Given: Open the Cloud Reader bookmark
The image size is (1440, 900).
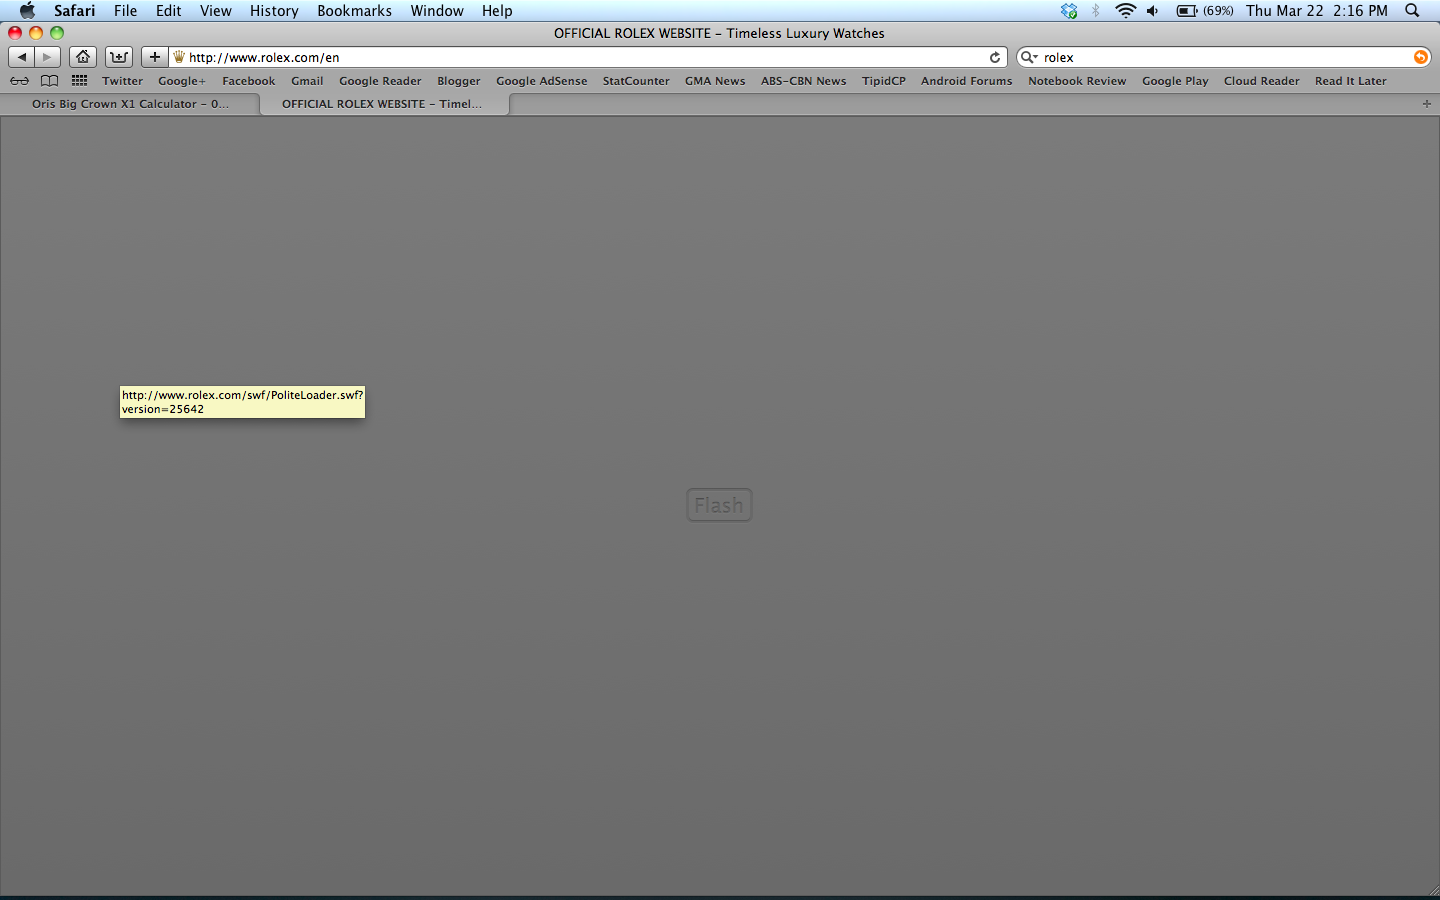Looking at the screenshot, I should point(1262,81).
